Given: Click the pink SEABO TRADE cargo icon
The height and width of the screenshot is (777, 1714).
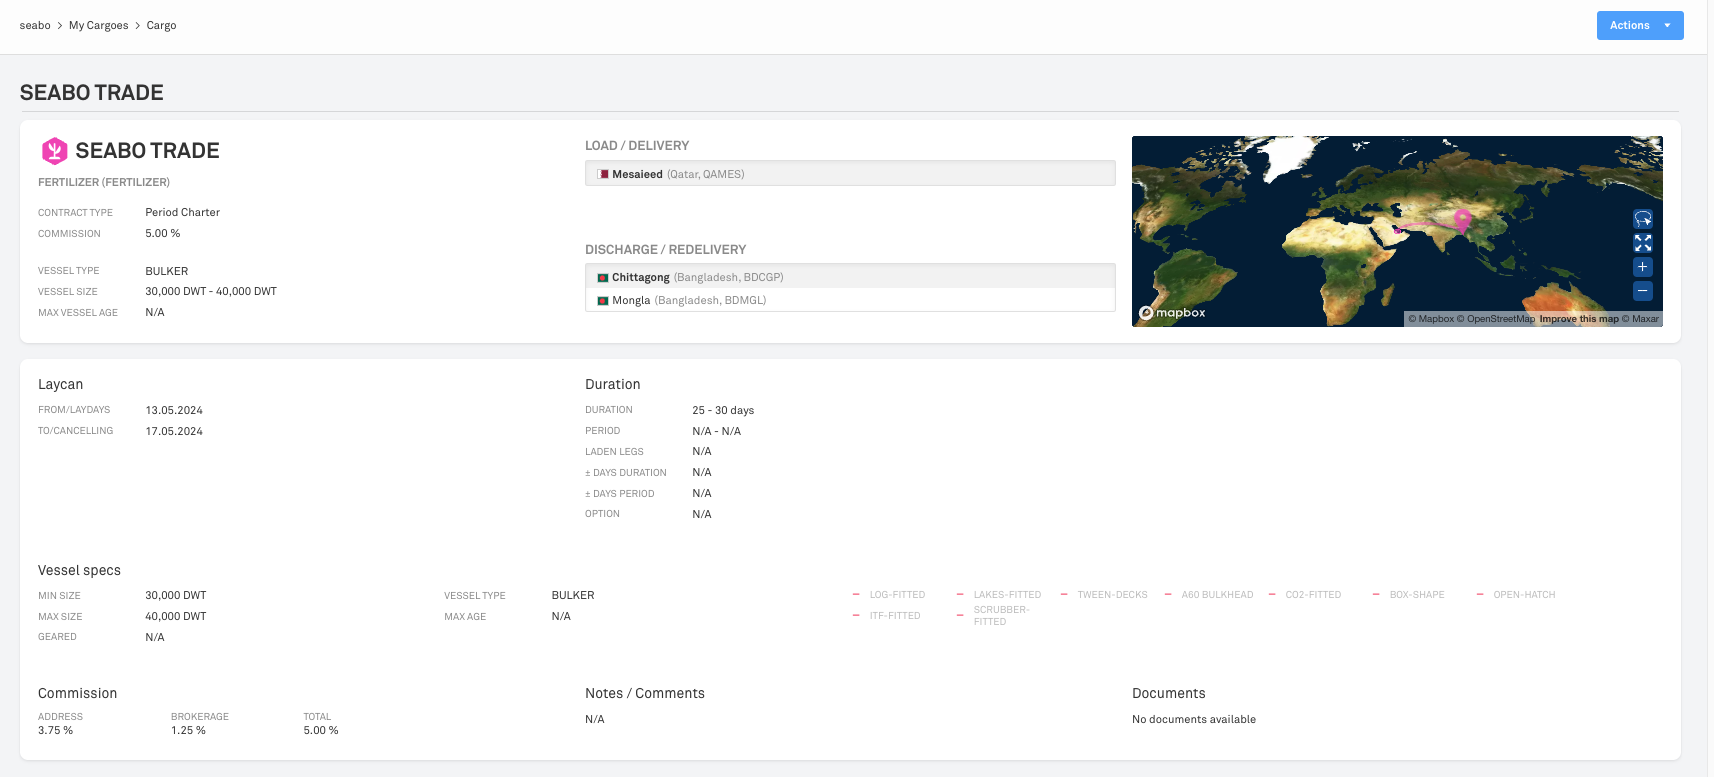Looking at the screenshot, I should click(x=54, y=151).
